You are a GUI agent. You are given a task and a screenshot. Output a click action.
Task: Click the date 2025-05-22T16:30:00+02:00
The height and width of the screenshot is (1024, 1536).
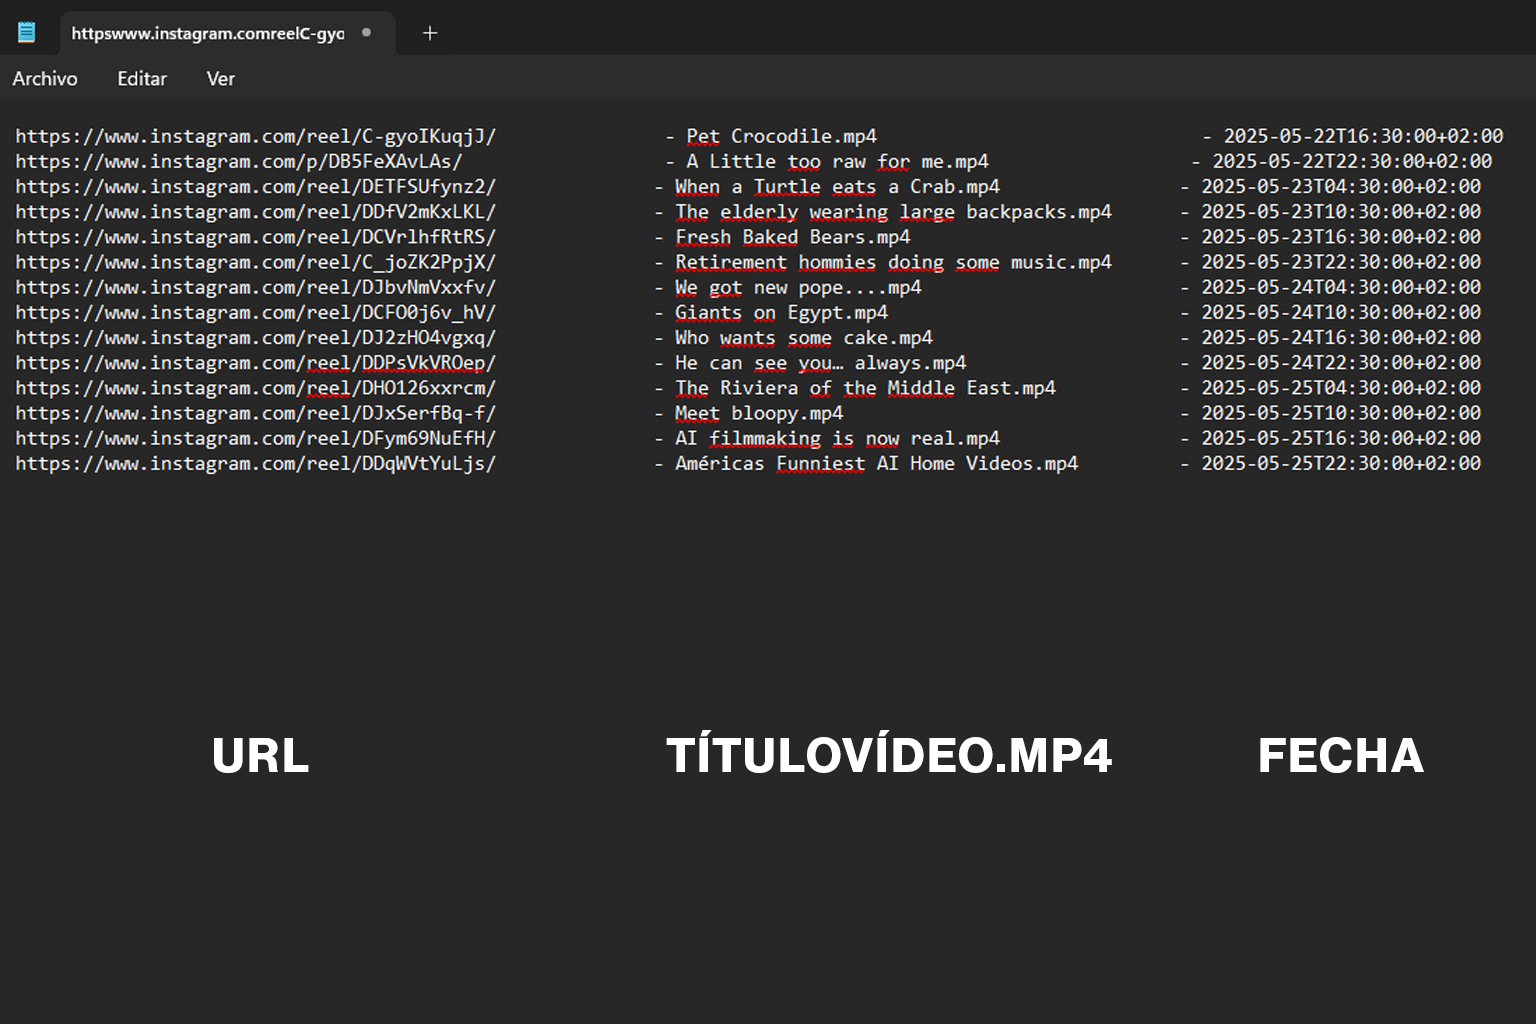pos(1364,137)
